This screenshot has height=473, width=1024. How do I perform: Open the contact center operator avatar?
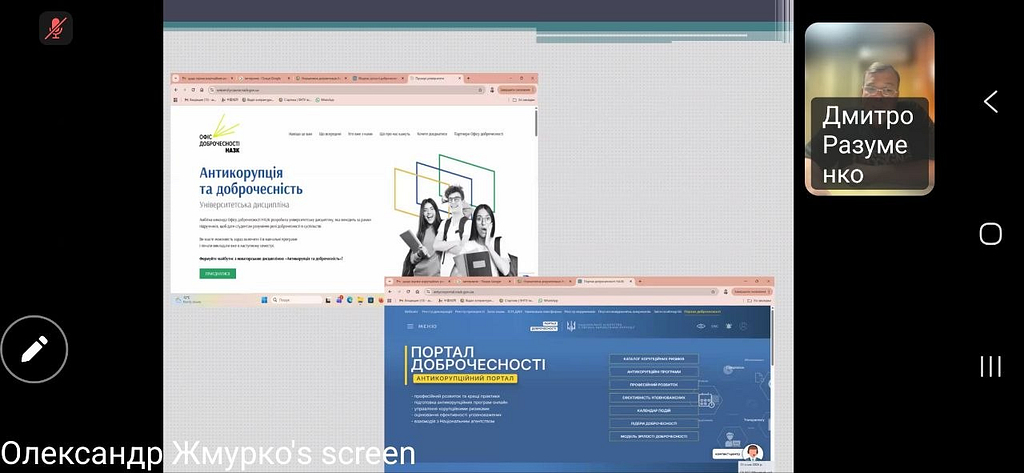click(753, 452)
